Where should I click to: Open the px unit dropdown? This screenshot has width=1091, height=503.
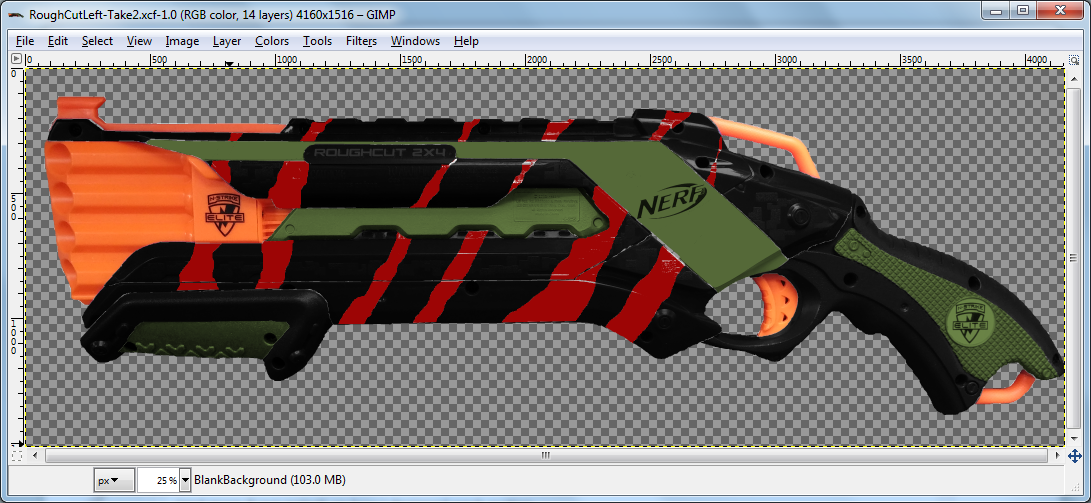pyautogui.click(x=114, y=480)
